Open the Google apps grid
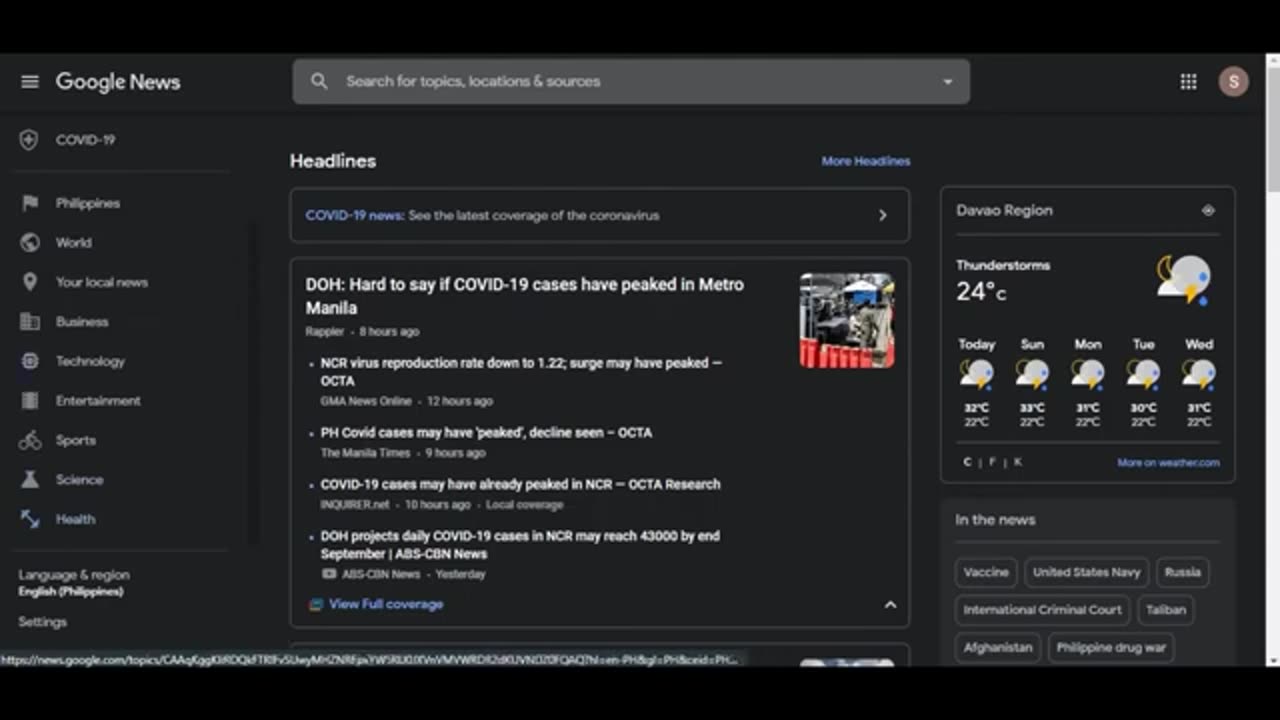This screenshot has height=720, width=1280. click(x=1188, y=82)
